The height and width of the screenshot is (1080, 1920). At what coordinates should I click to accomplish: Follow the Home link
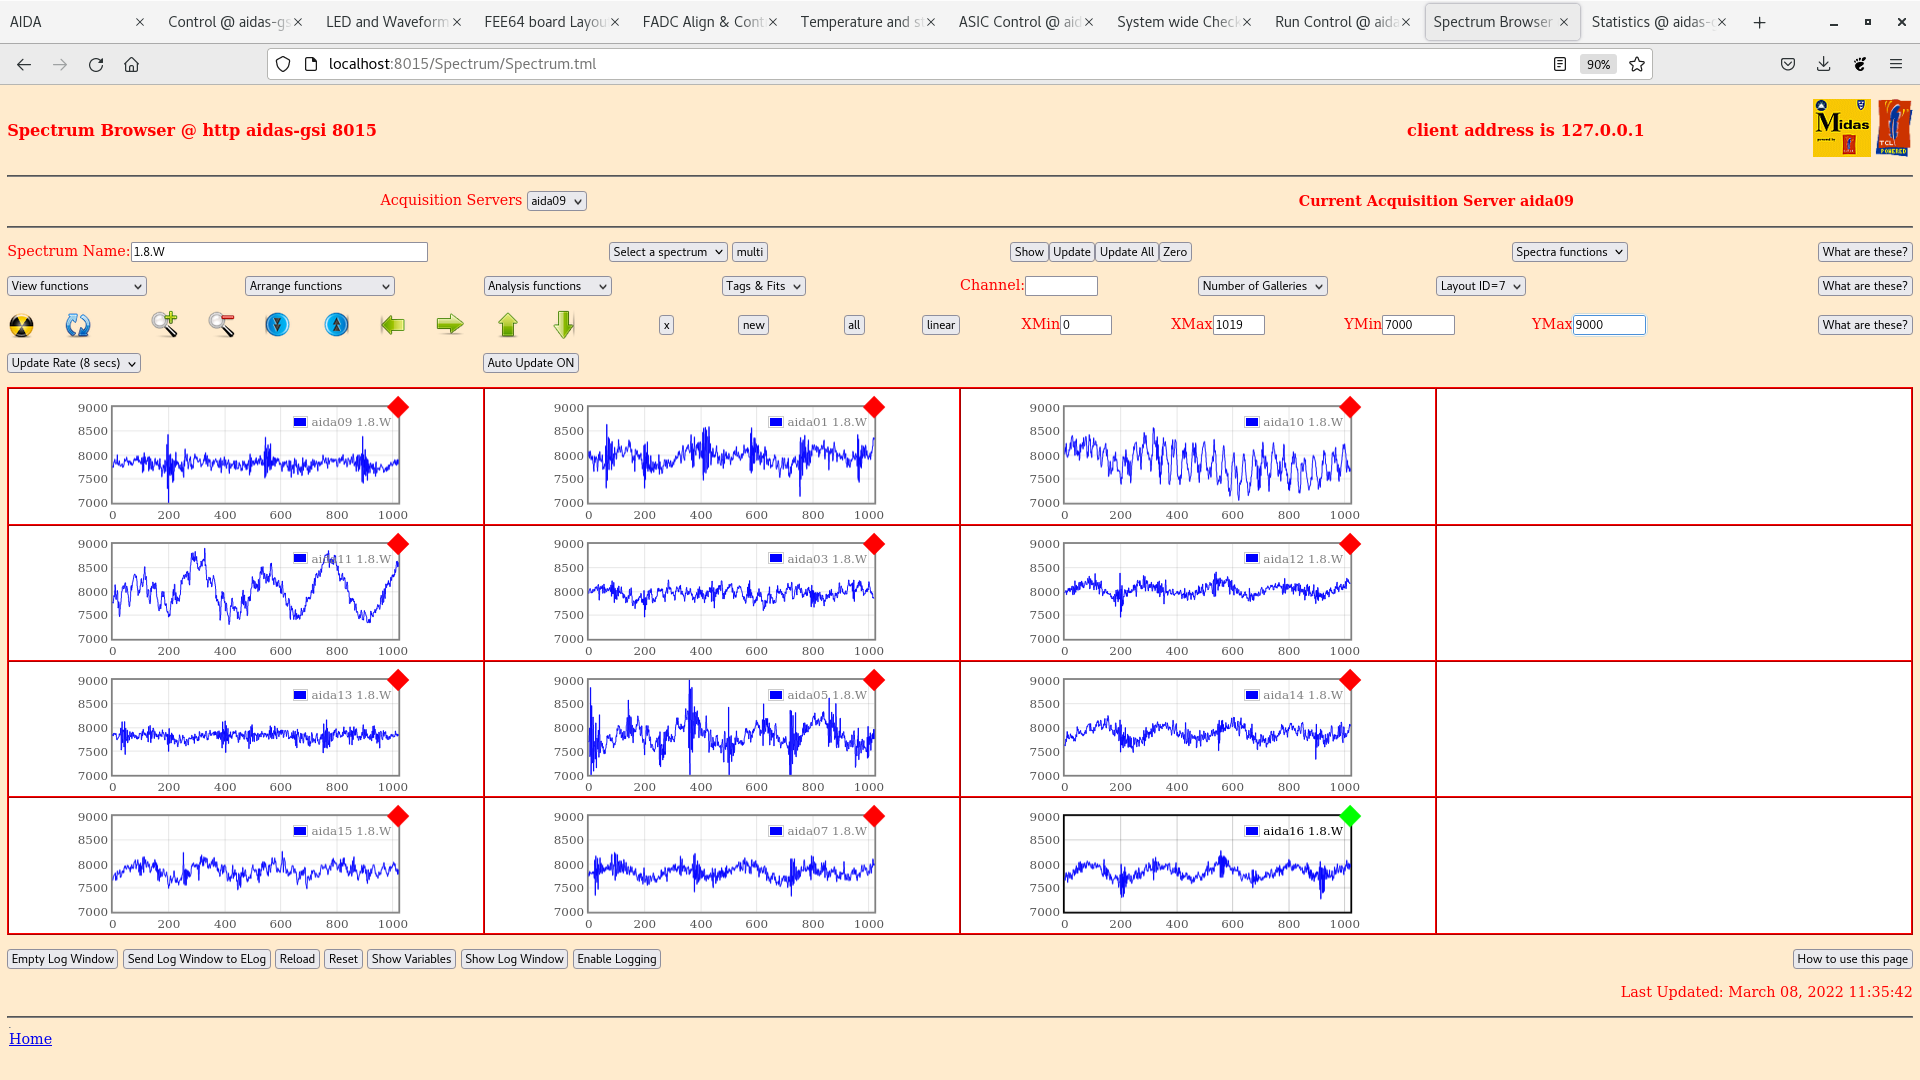(30, 1039)
